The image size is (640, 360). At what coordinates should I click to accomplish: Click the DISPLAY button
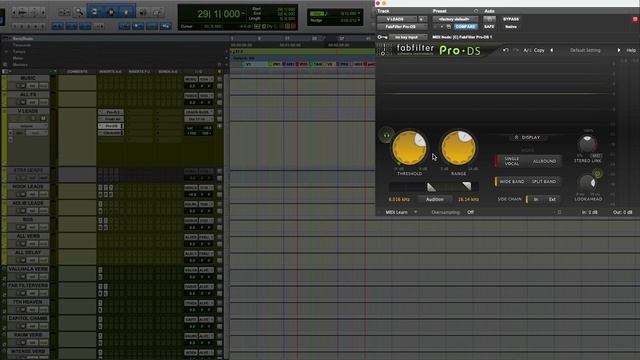(x=527, y=138)
